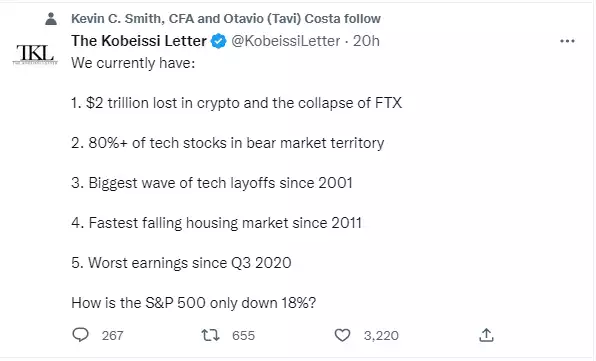
Task: Like the tweet with heart icon
Action: tap(342, 335)
